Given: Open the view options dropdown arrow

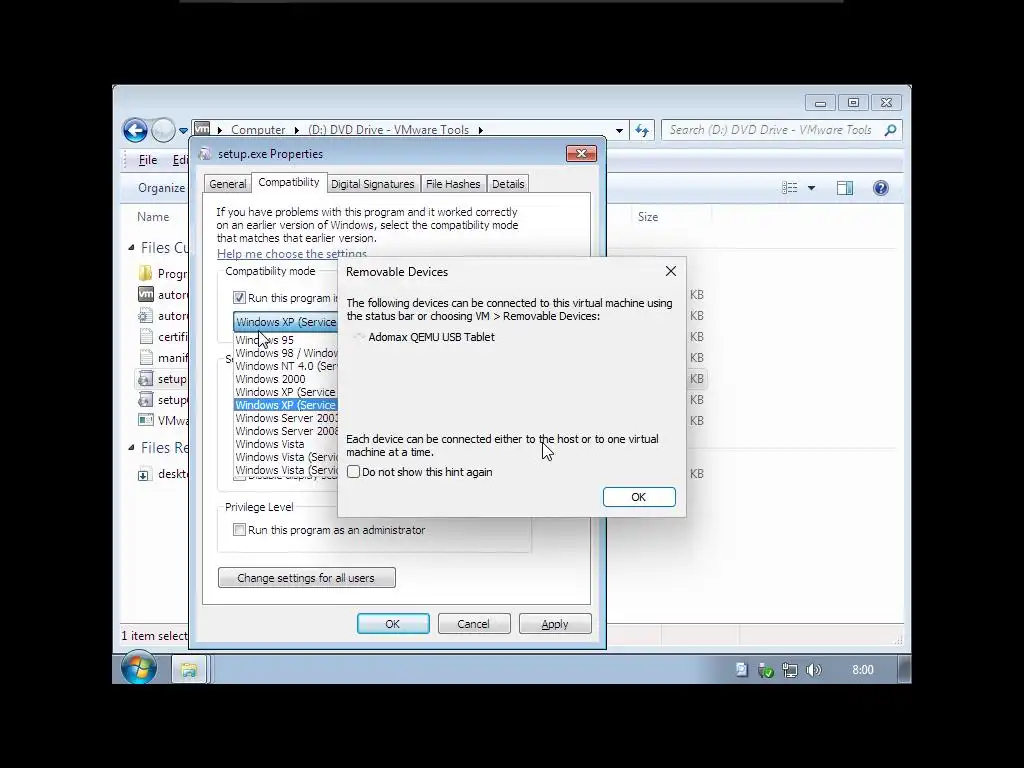Looking at the screenshot, I should 812,188.
